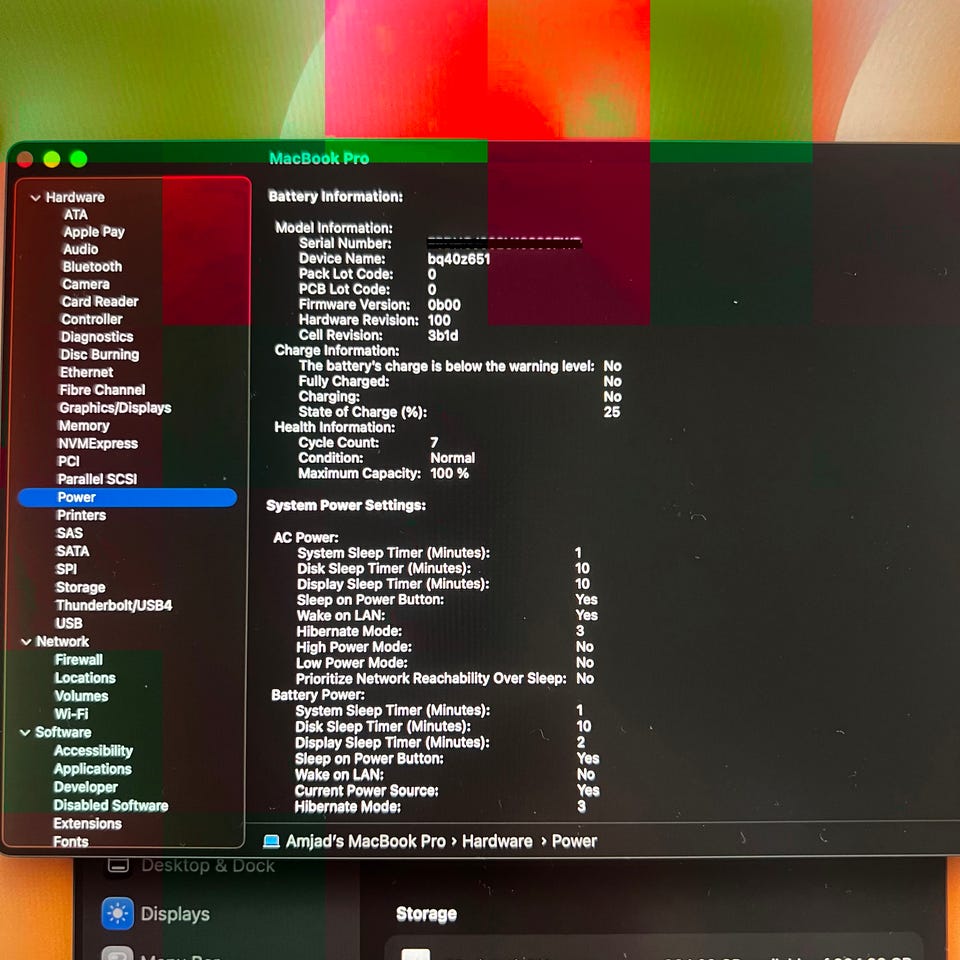Click the green zoom window button

78,159
